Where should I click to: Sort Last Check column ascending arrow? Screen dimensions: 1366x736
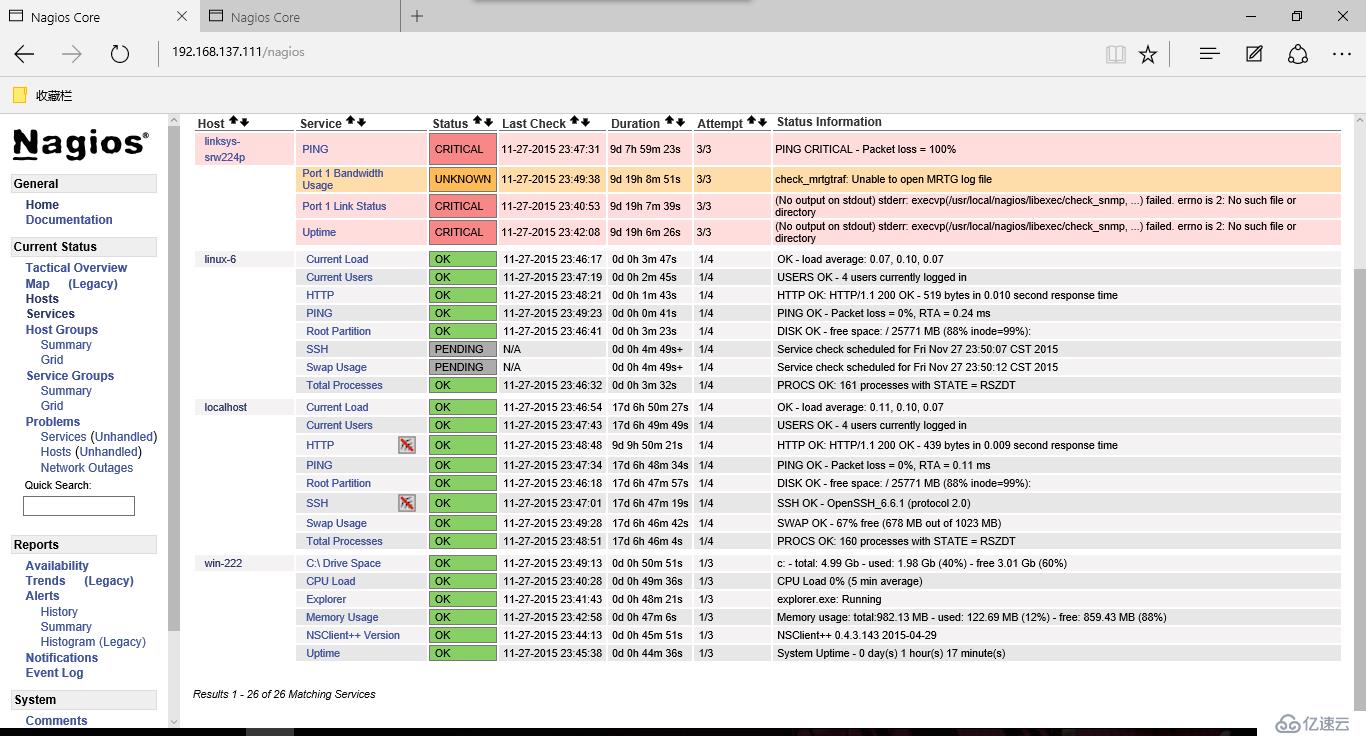[x=574, y=122]
